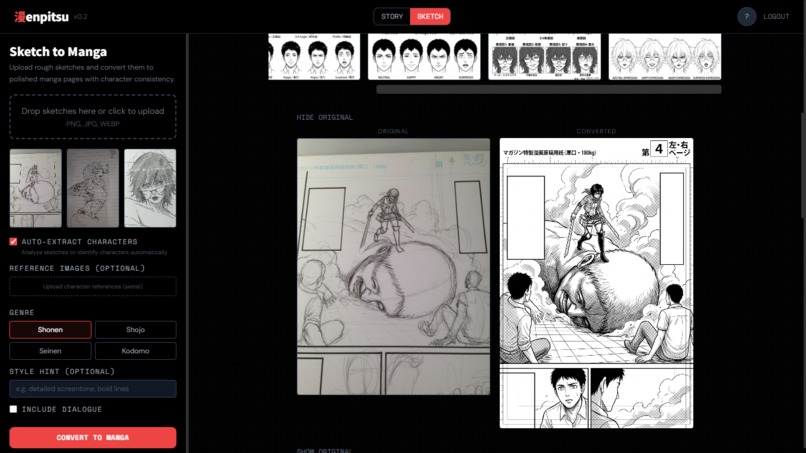Click the original pencil sketch image
The width and height of the screenshot is (806, 453).
pos(393,266)
